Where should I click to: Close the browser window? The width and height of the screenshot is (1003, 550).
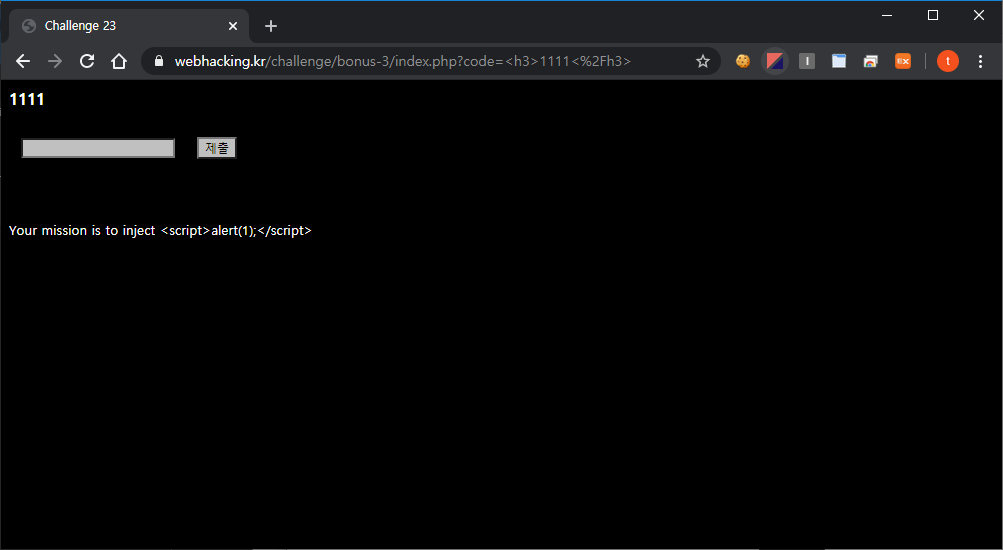pyautogui.click(x=979, y=15)
